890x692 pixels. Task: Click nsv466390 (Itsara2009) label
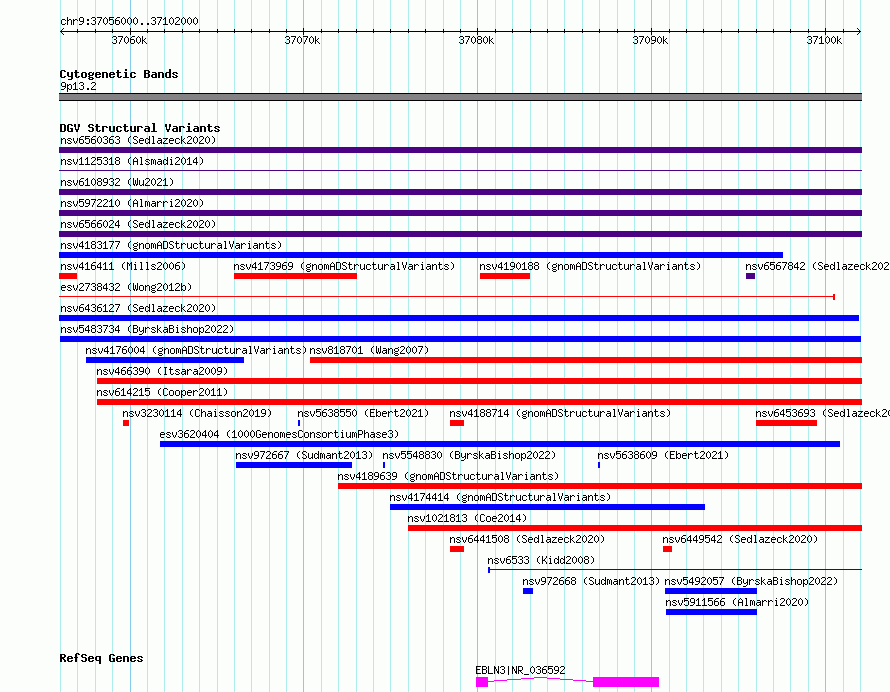point(162,371)
